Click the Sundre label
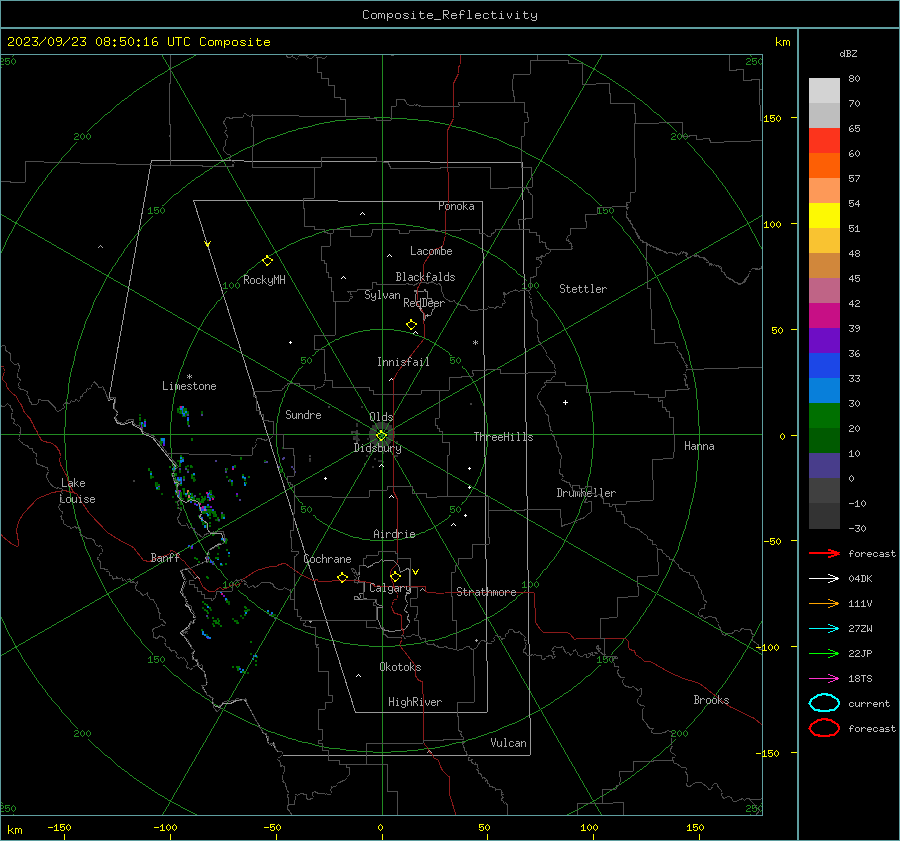900x841 pixels. (303, 414)
